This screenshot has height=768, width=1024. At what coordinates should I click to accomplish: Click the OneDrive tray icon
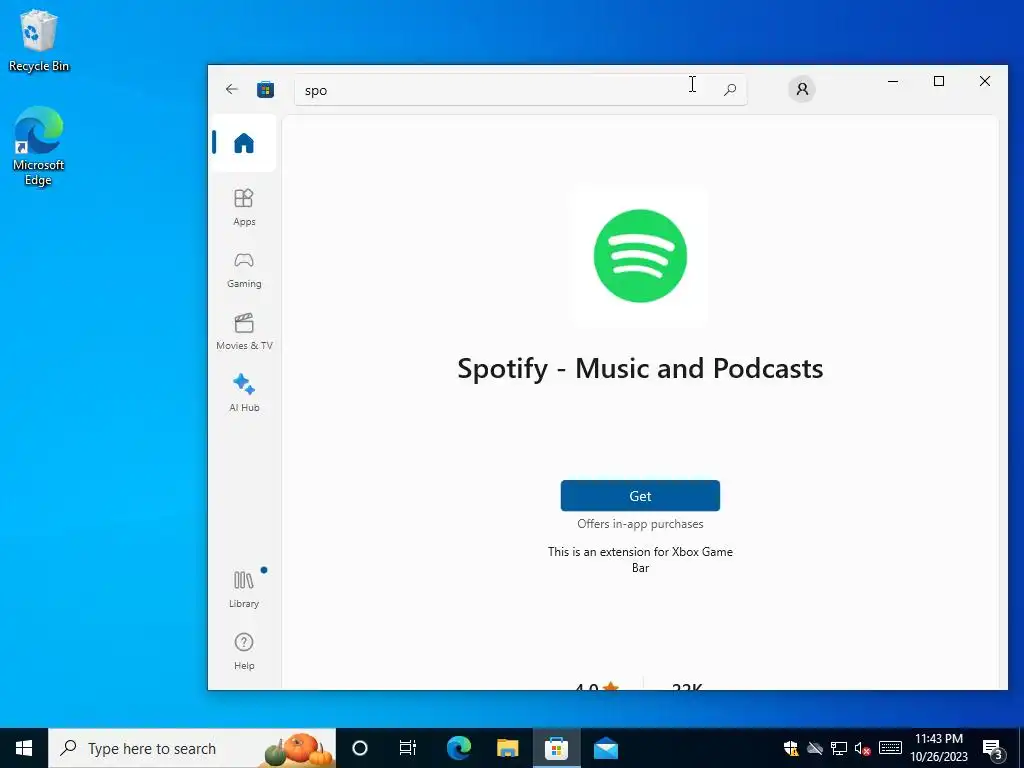(814, 748)
